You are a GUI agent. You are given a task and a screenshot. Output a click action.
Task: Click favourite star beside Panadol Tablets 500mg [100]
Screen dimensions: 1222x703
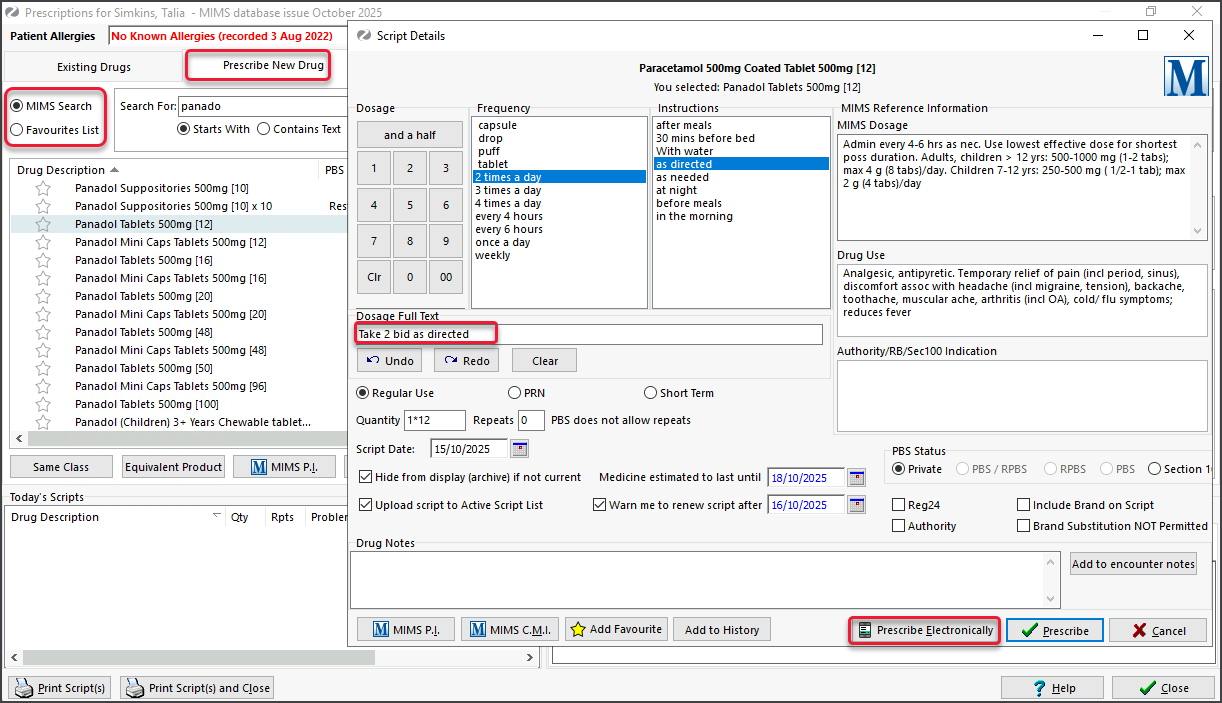43,404
